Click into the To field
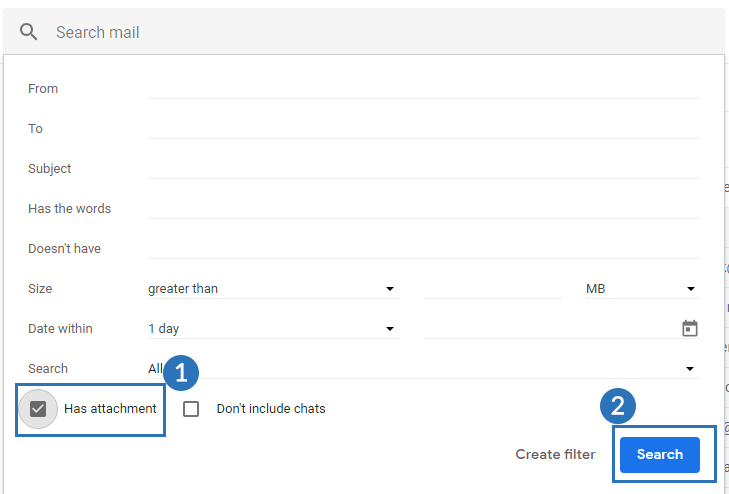Viewport: 729px width, 494px height. coord(423,128)
